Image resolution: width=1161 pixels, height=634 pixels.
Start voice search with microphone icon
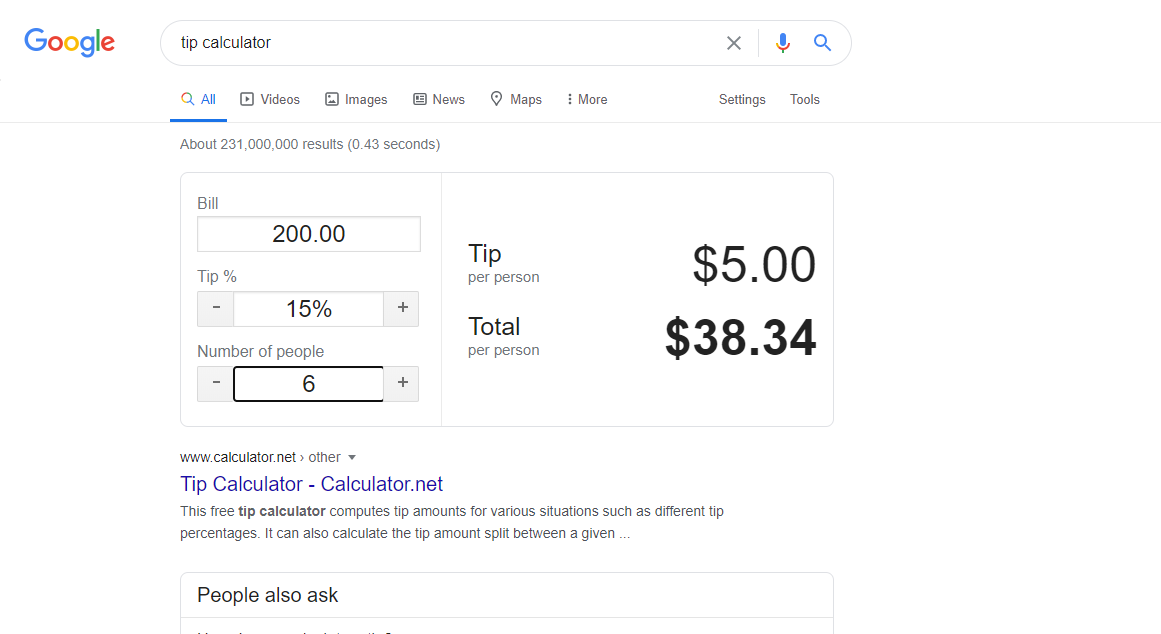783,43
